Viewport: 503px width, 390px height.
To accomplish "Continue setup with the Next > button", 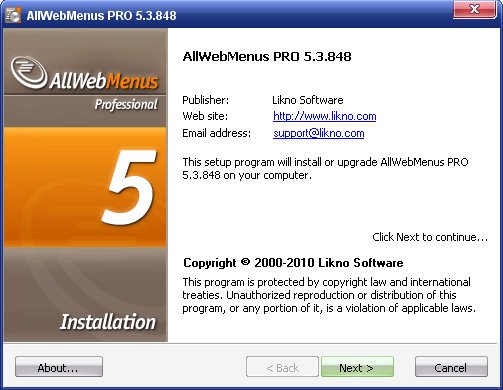I will pos(357,367).
